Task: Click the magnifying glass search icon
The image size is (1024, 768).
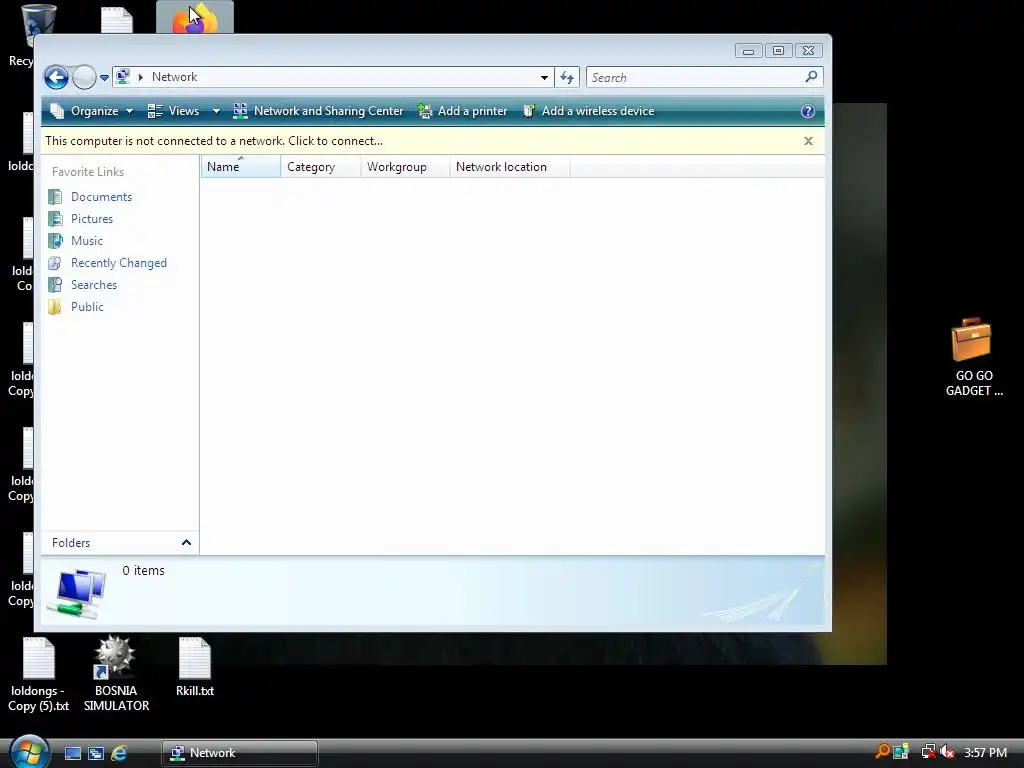Action: click(x=811, y=77)
